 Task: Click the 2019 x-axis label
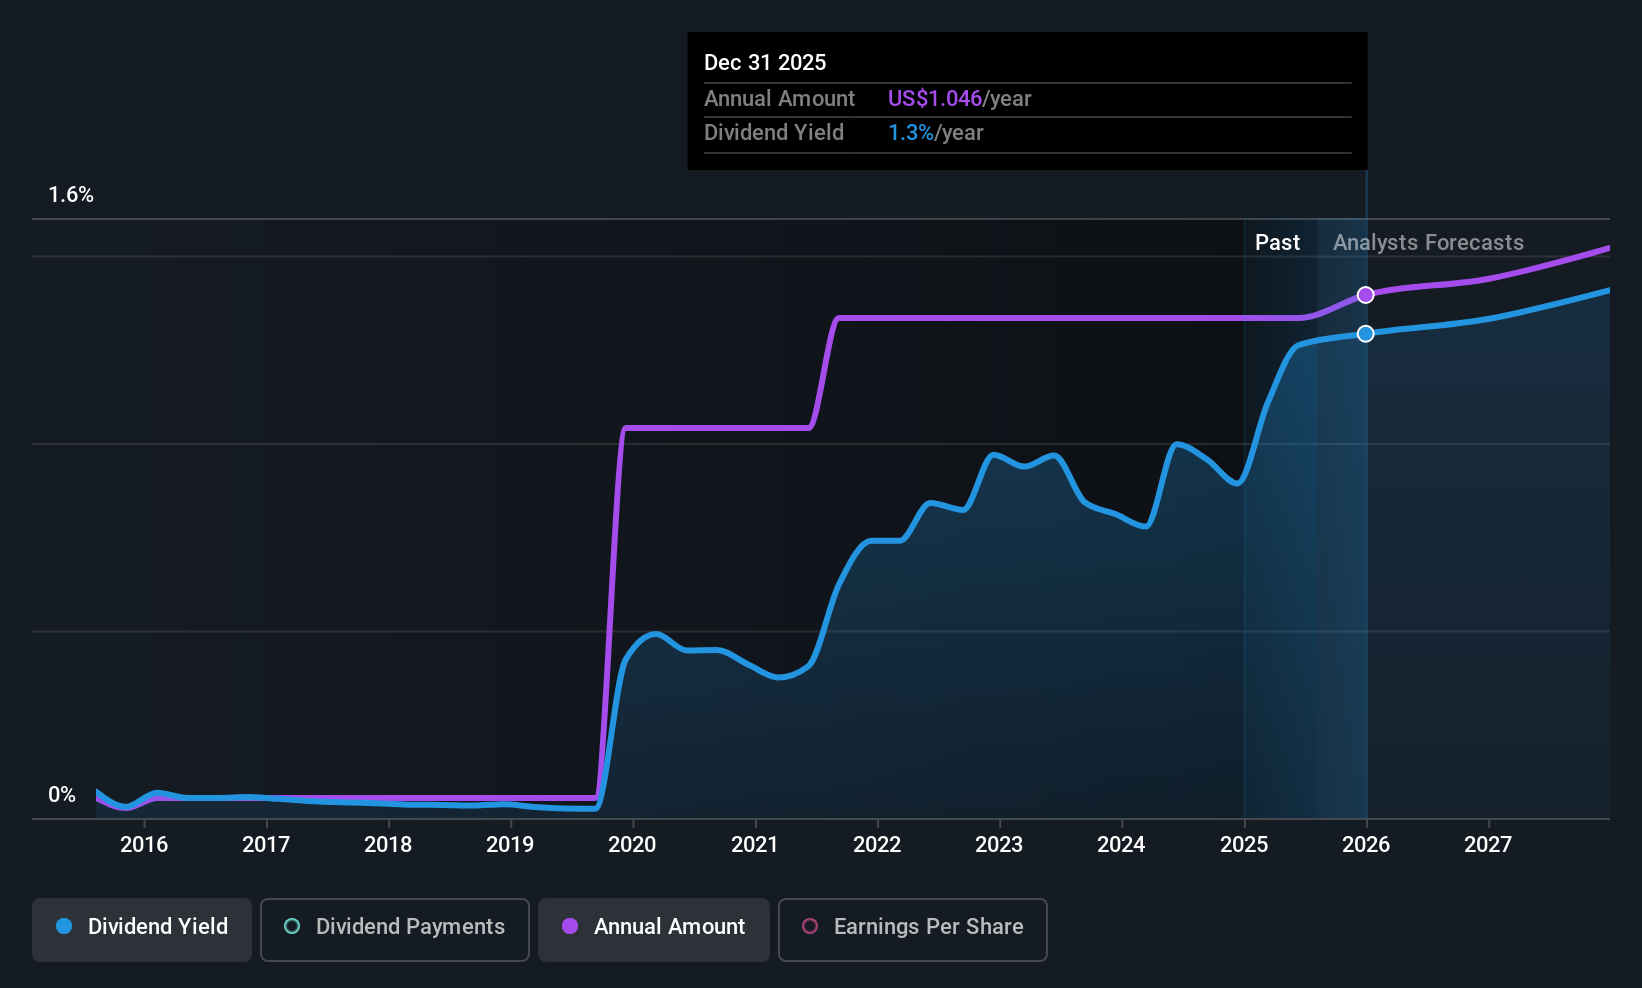point(510,844)
